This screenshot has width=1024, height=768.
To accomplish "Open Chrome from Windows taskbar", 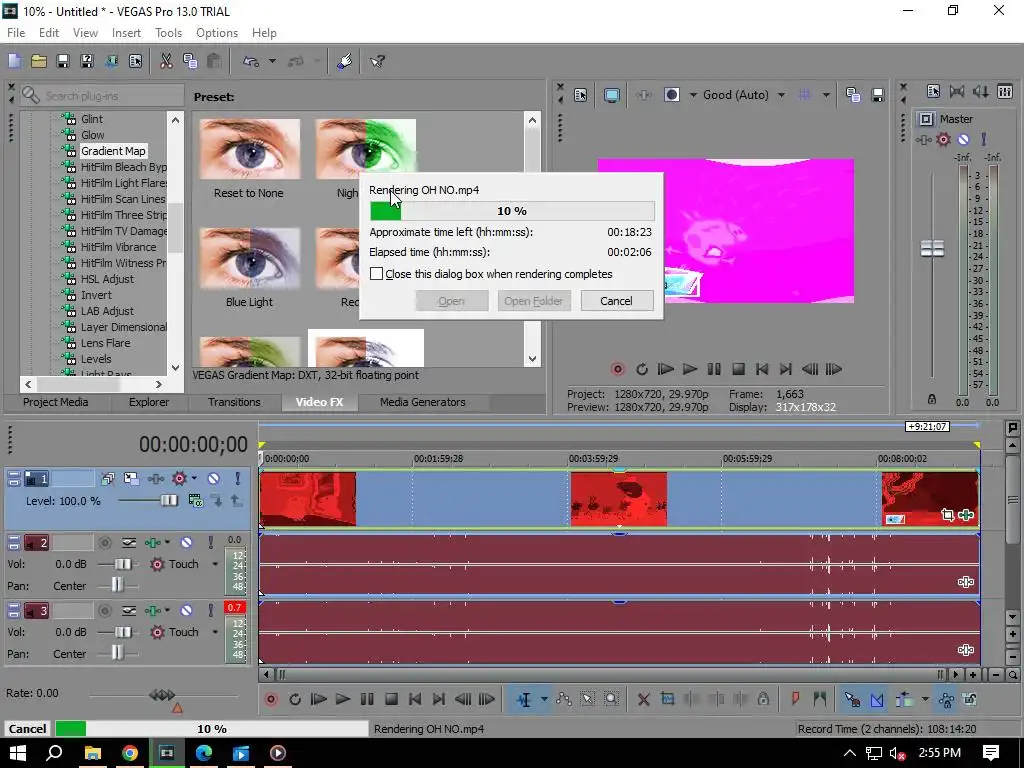I will [129, 753].
